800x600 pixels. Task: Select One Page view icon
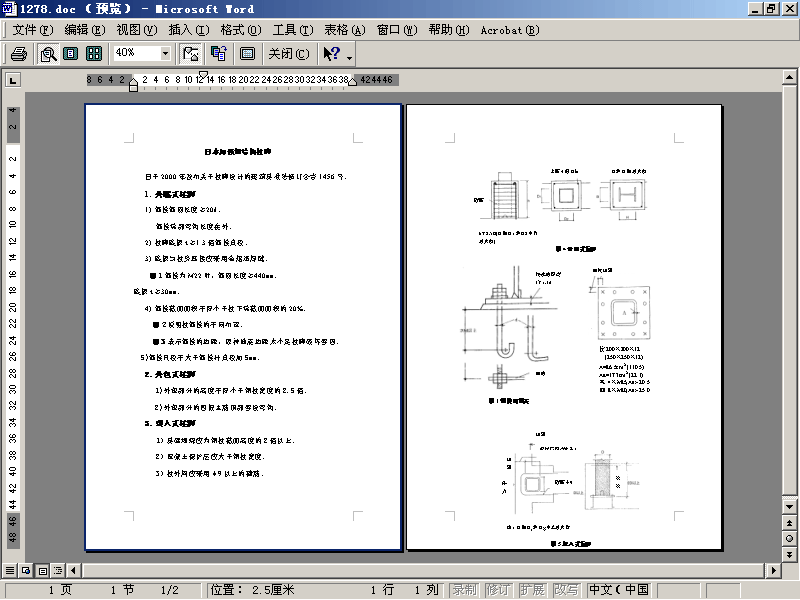pyautogui.click(x=70, y=54)
